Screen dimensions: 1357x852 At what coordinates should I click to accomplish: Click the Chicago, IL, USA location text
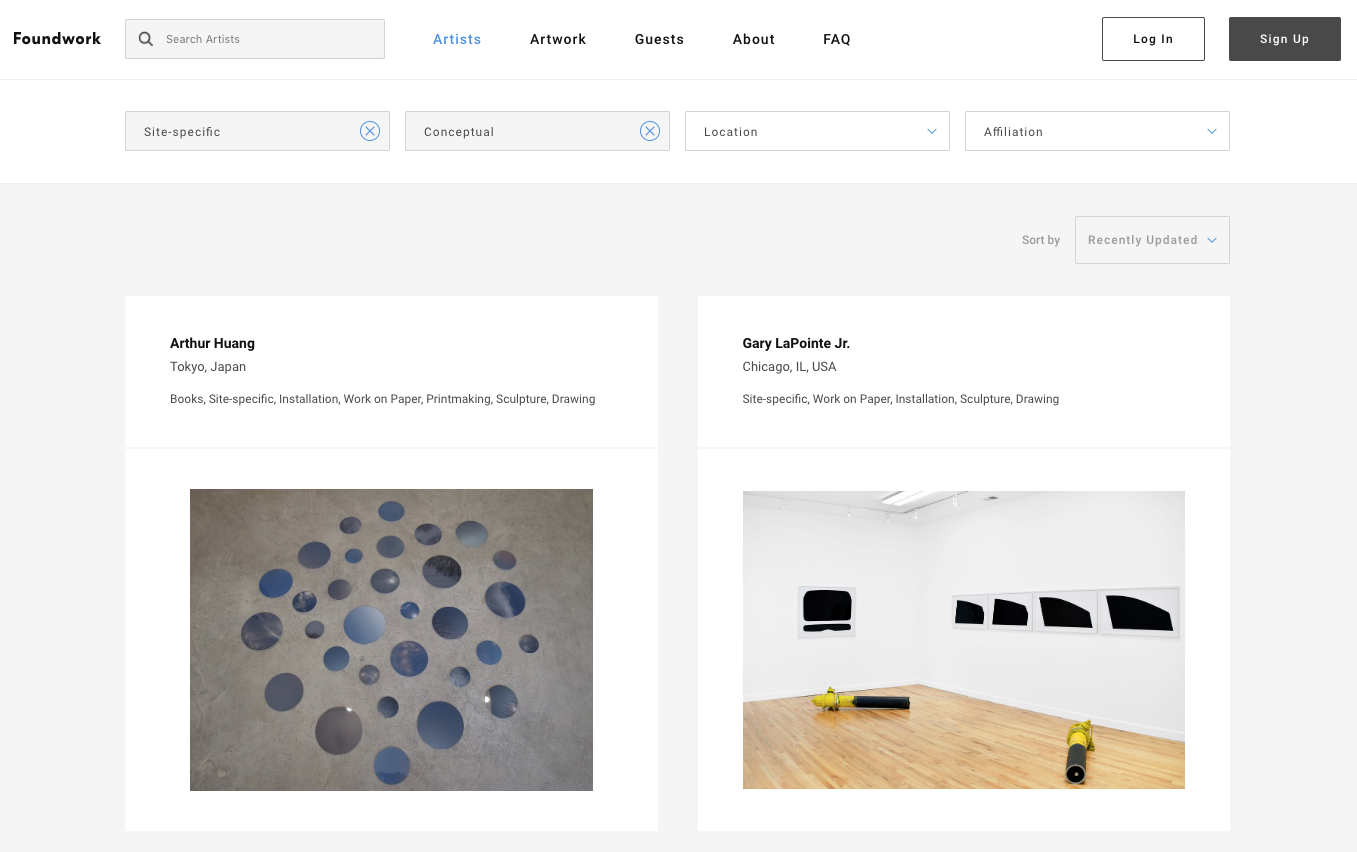tap(789, 367)
